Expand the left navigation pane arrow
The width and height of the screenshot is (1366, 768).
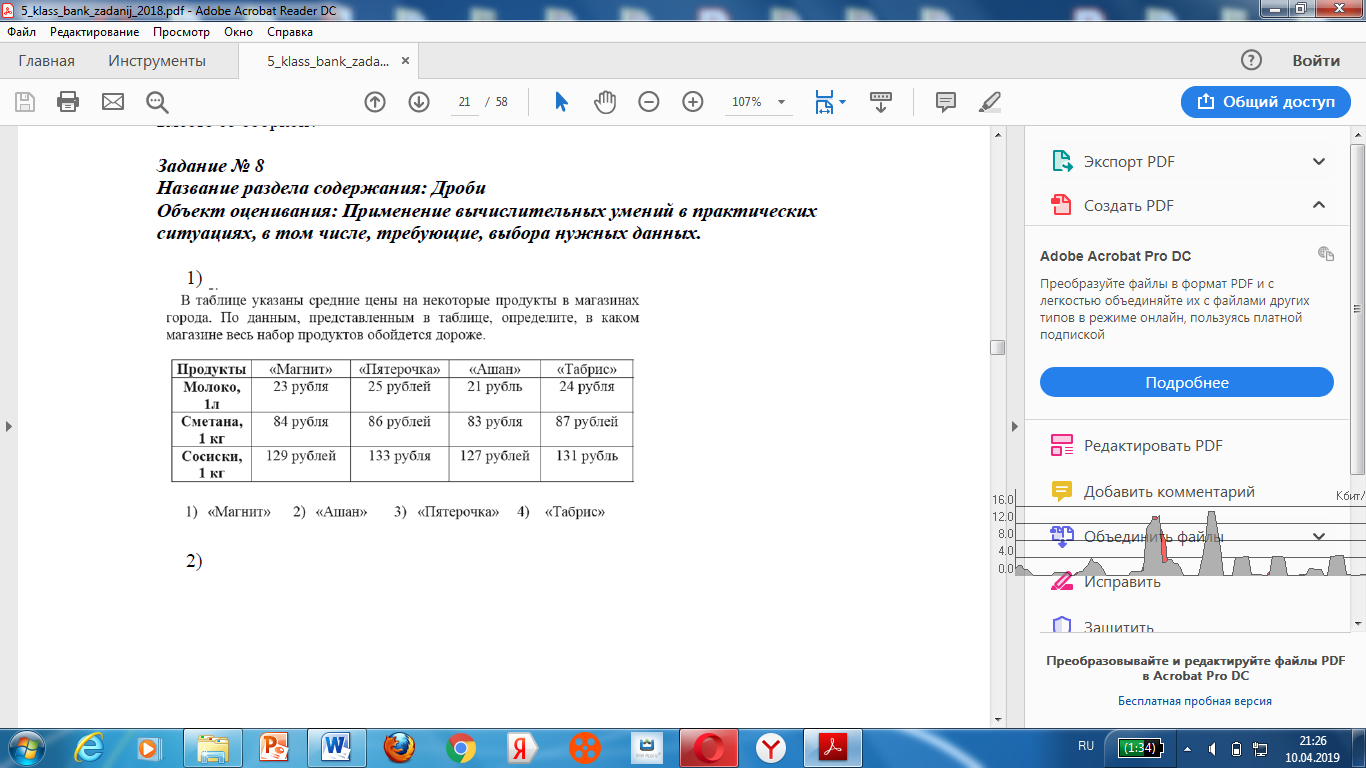tap(8, 426)
